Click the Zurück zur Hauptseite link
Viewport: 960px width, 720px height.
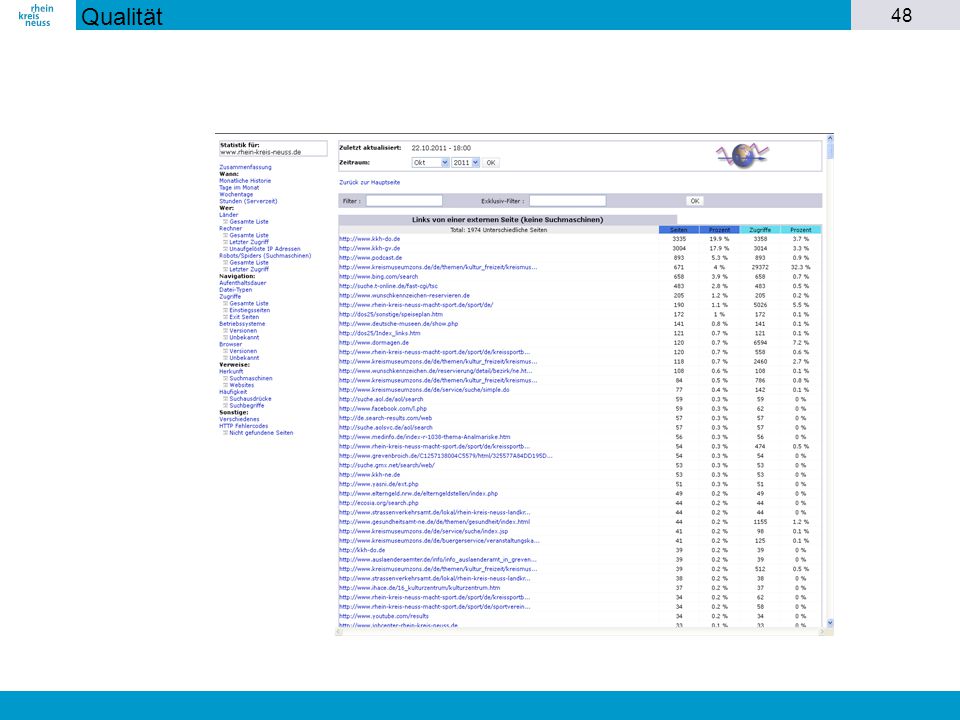tap(370, 182)
